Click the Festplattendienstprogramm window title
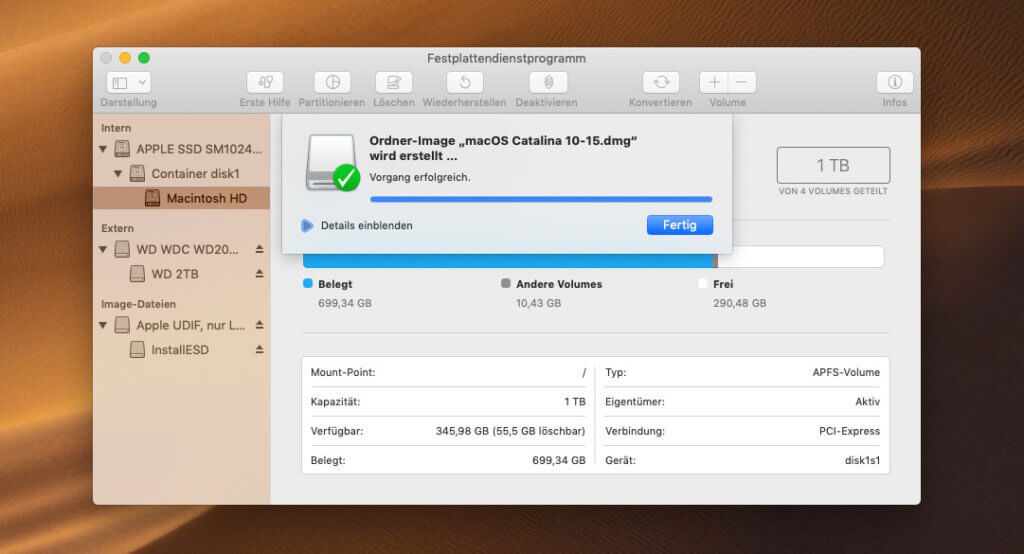 [x=506, y=58]
